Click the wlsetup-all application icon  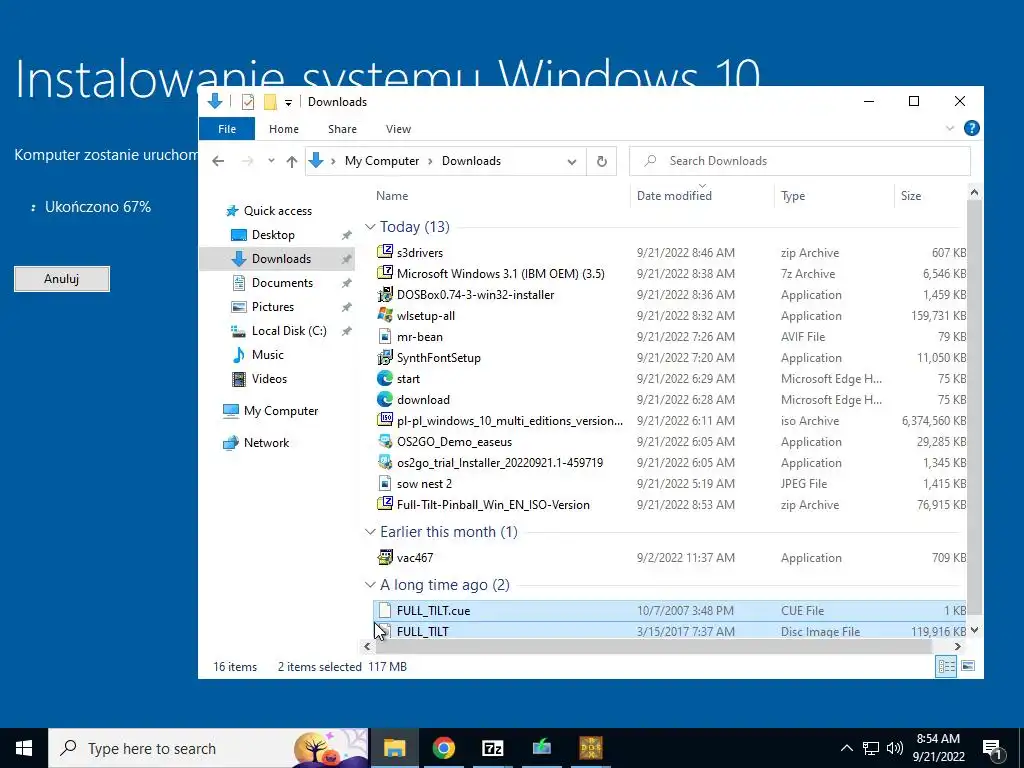point(385,315)
